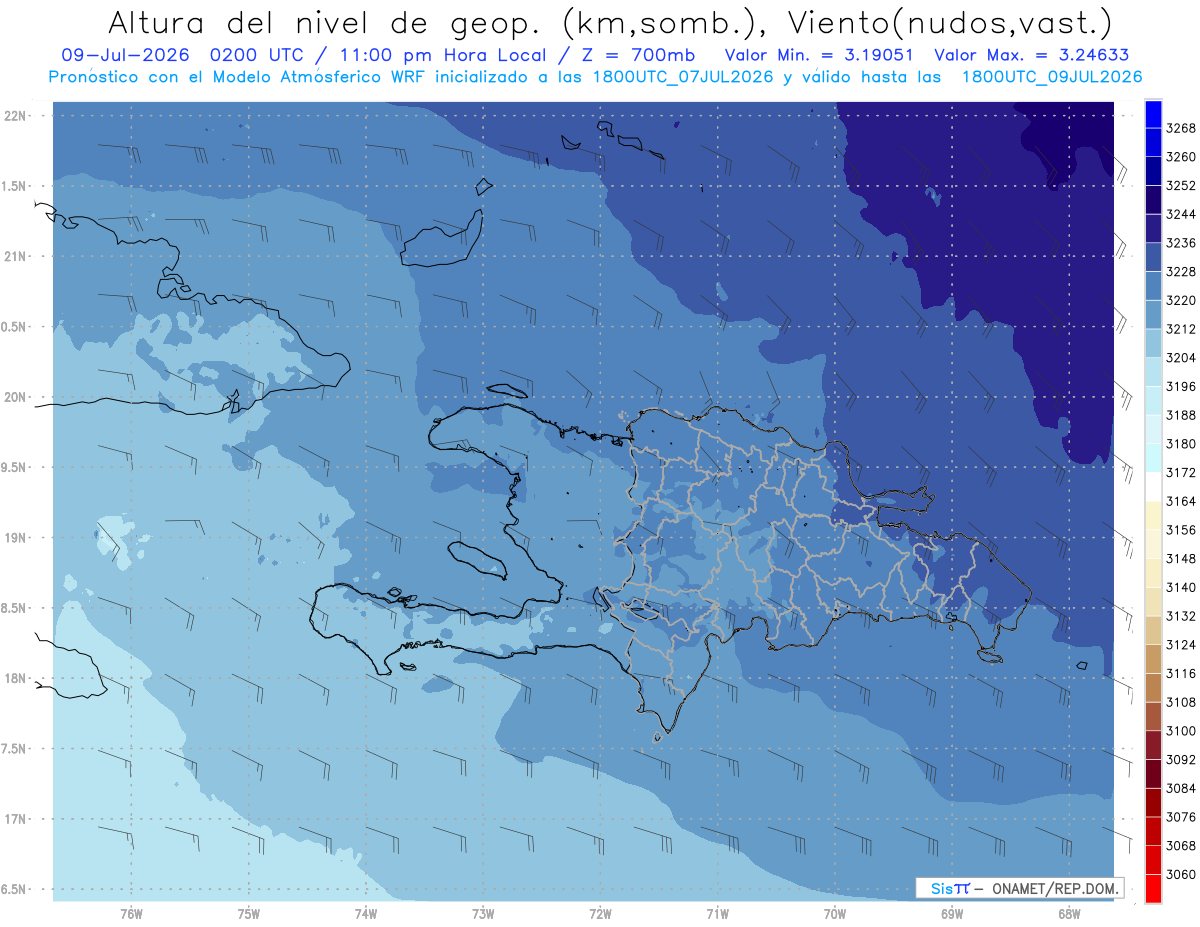Click the '0.5N' latitude label
The image size is (1200, 927).
(x=15, y=327)
